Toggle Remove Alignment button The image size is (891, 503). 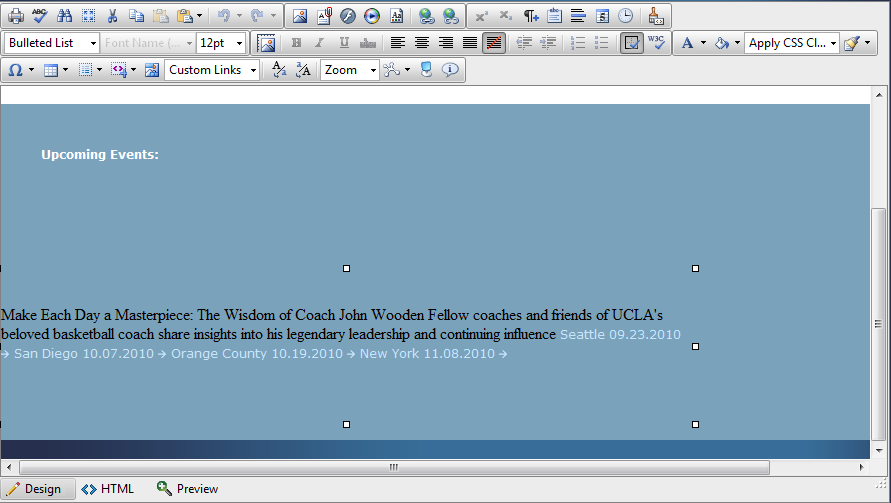494,43
